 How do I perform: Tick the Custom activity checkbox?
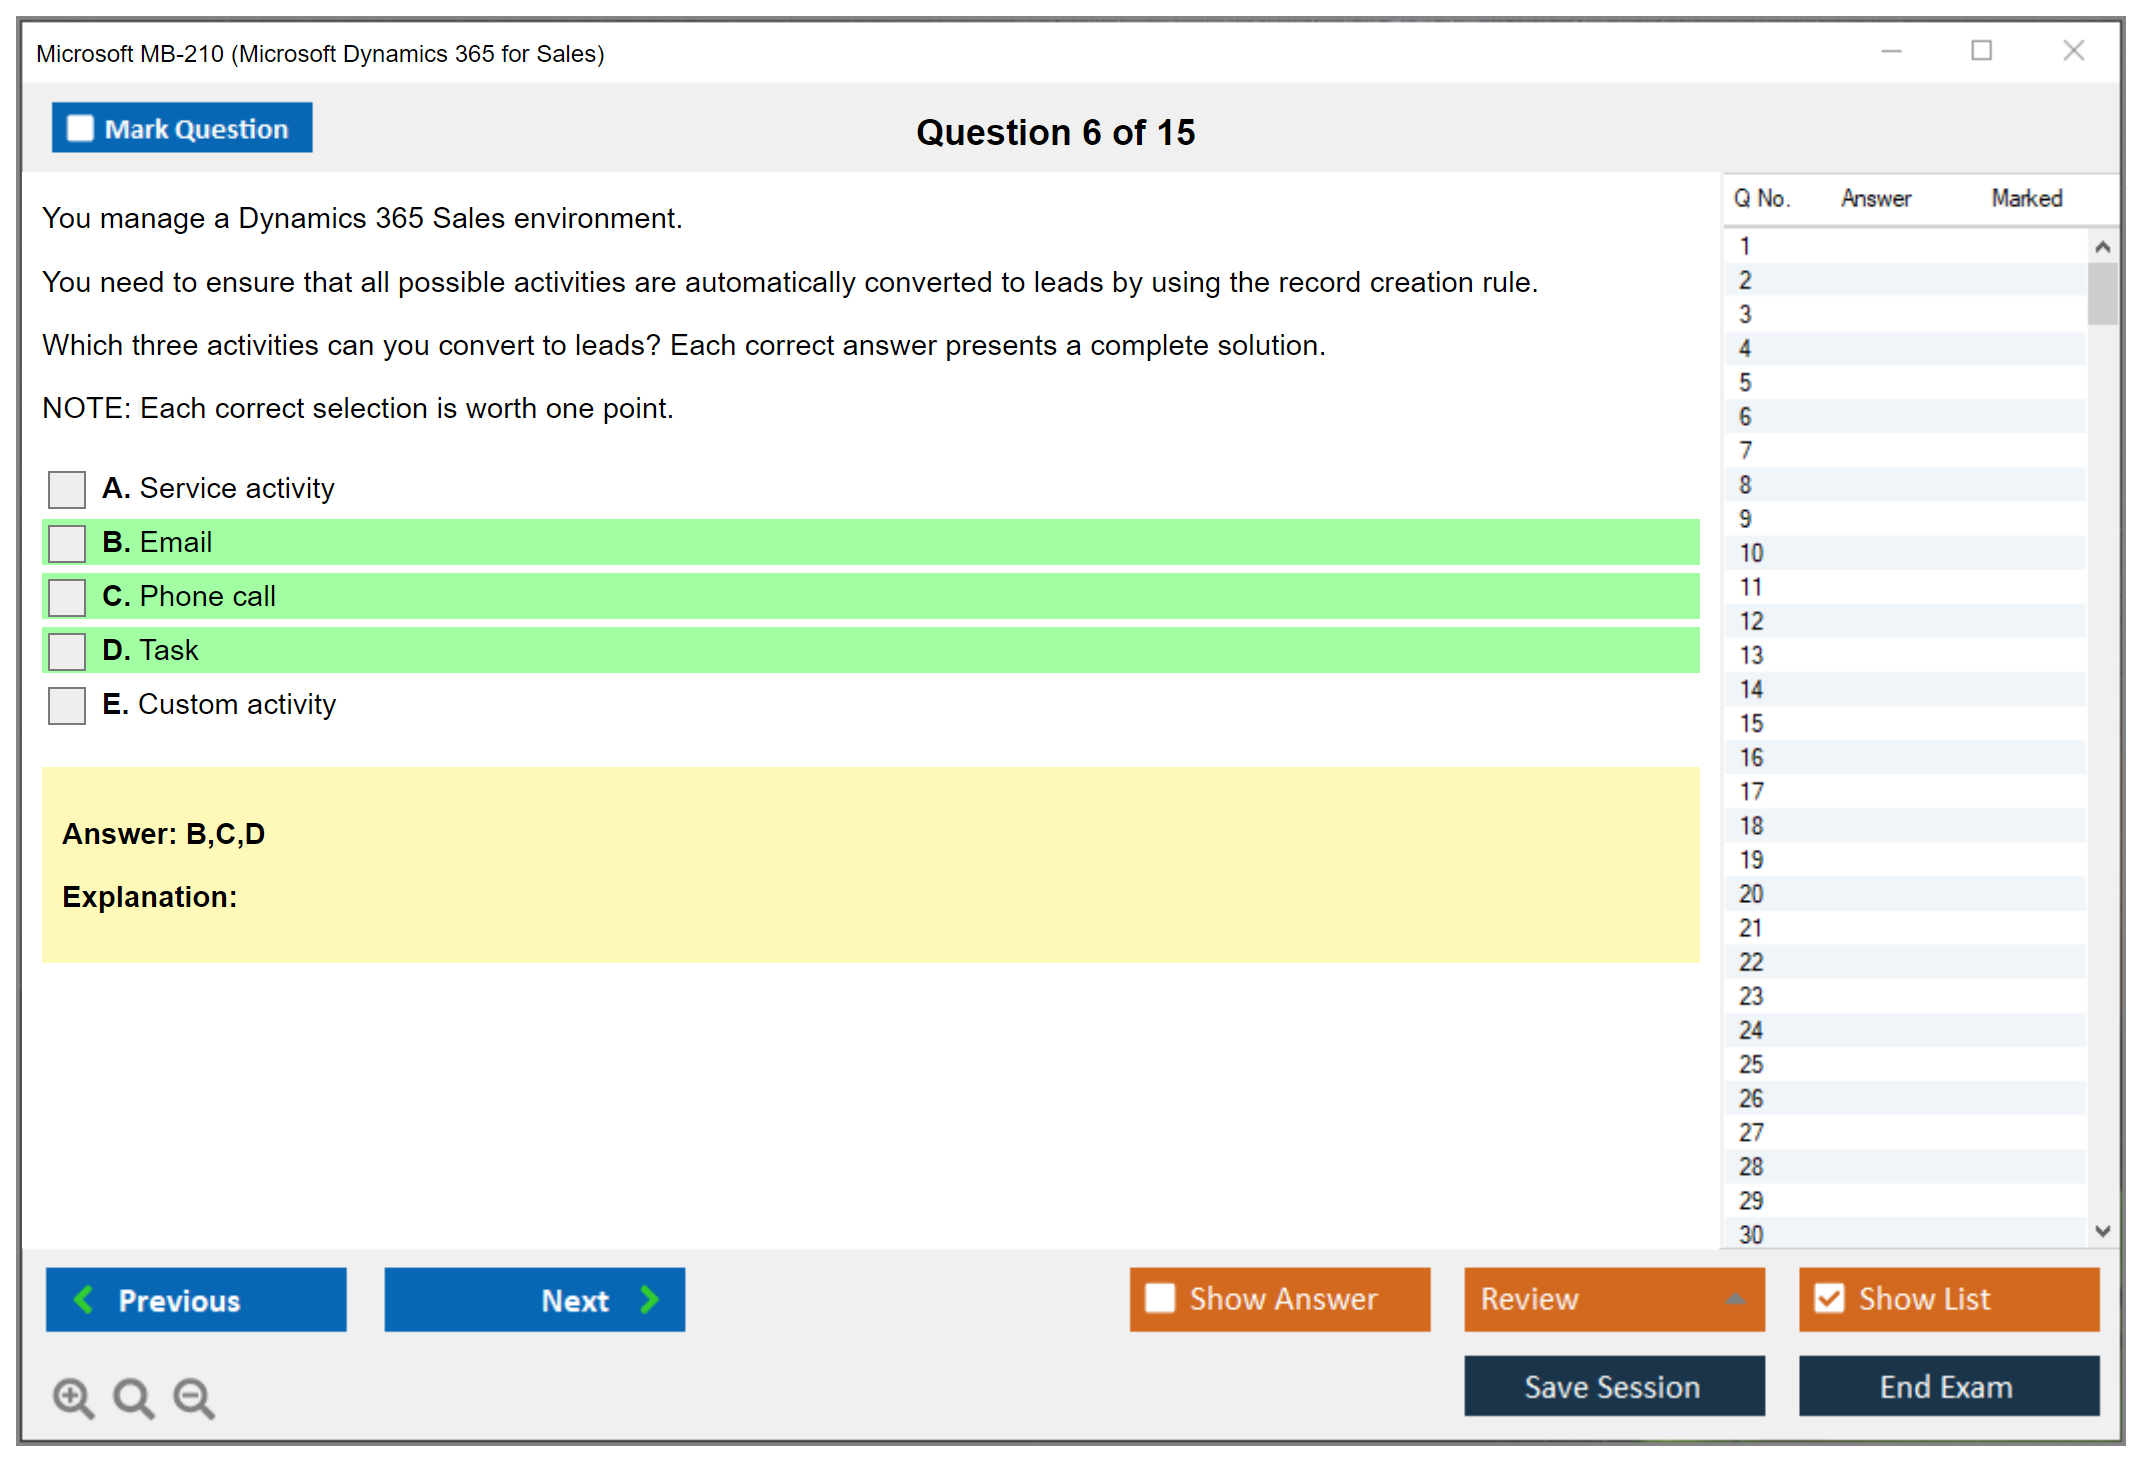(67, 705)
